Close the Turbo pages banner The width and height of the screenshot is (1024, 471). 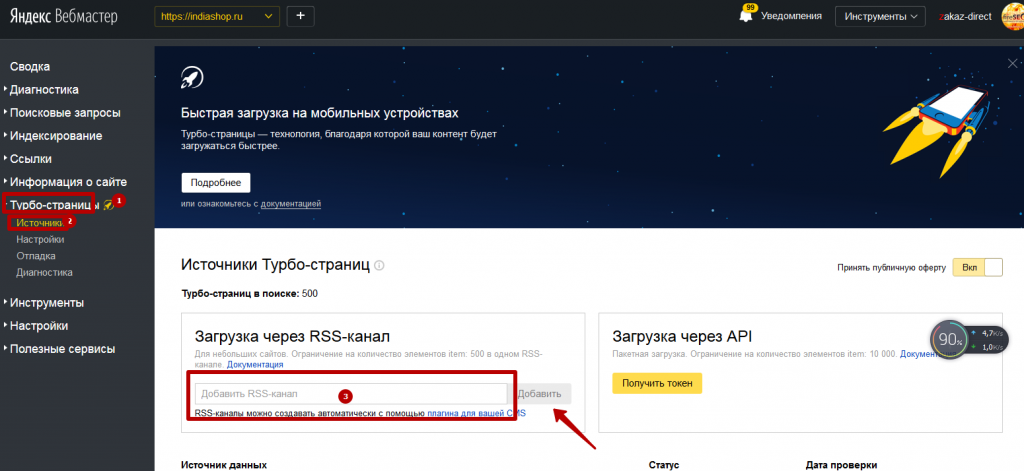1012,62
